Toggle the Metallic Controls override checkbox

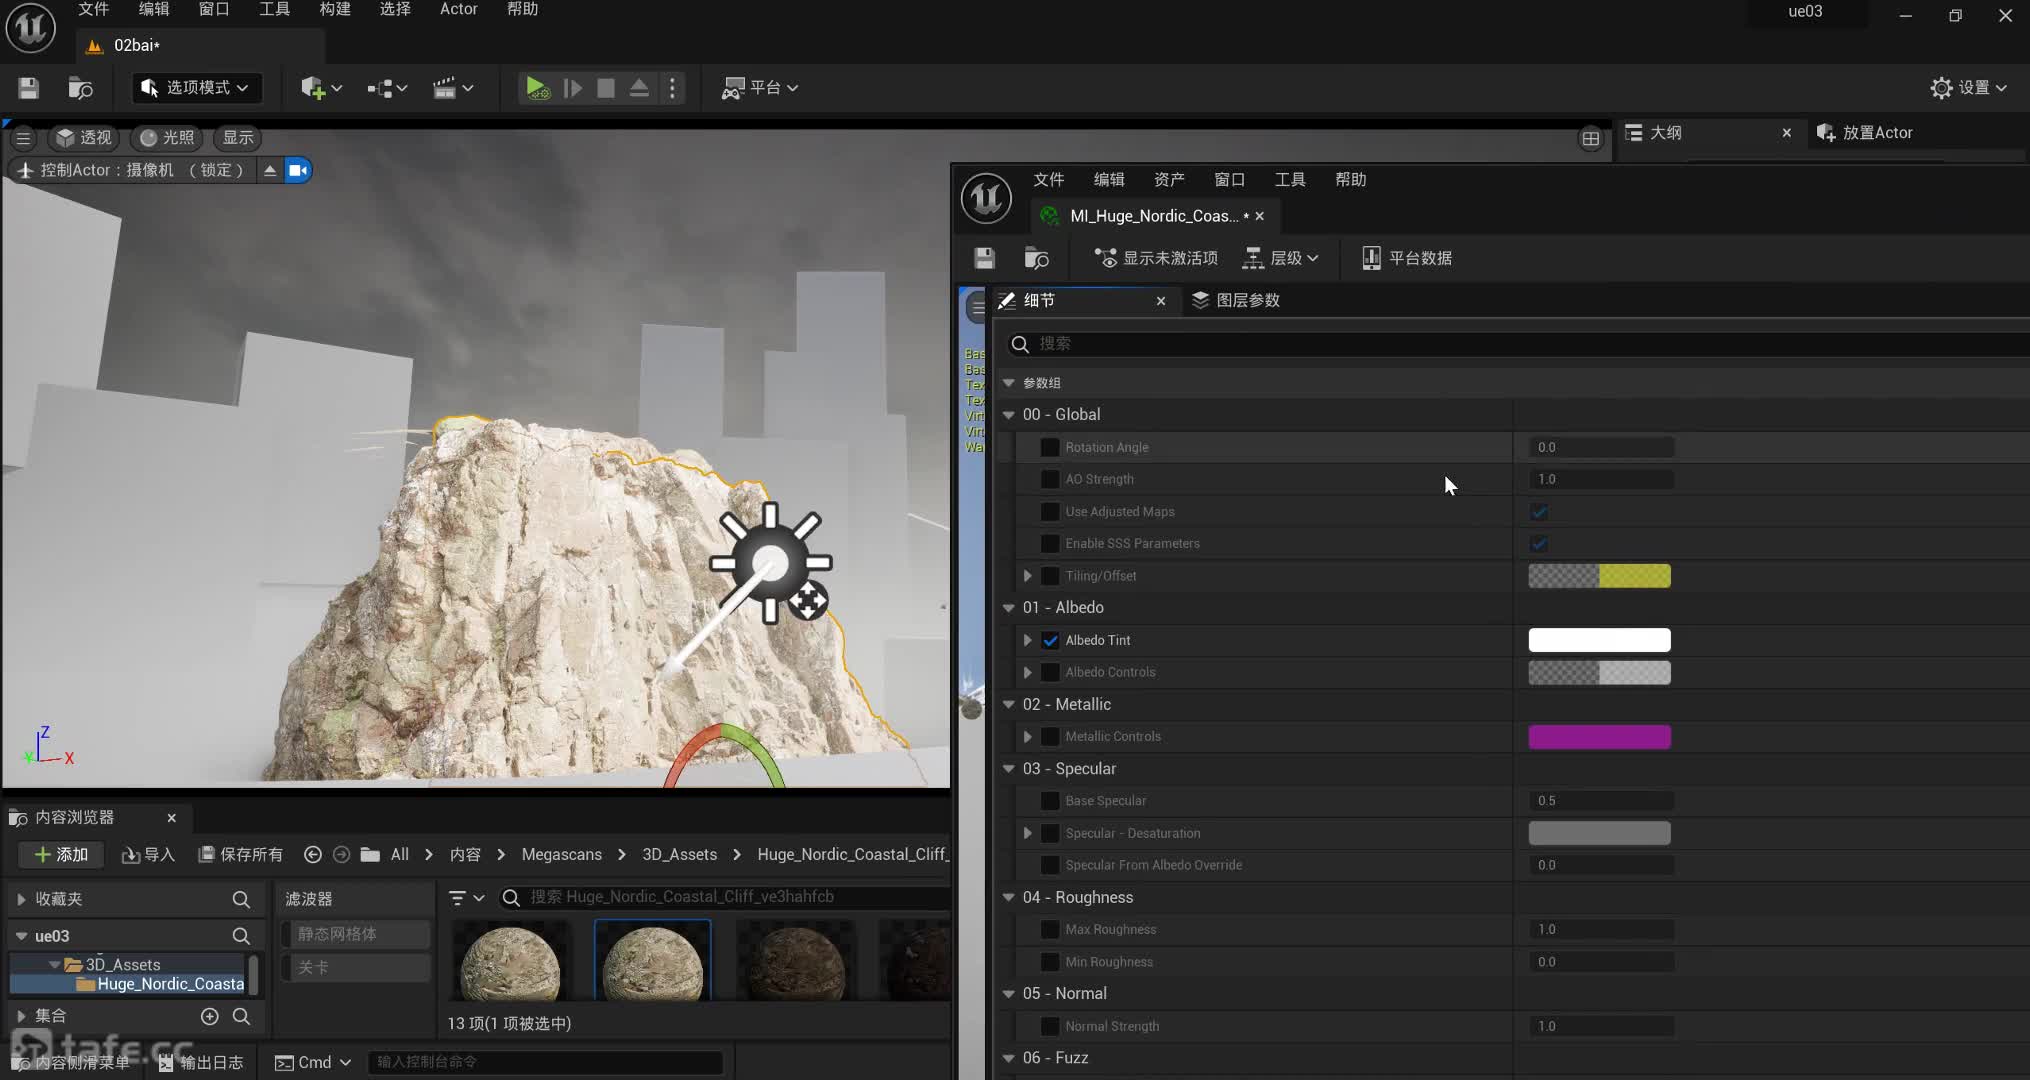(x=1050, y=736)
